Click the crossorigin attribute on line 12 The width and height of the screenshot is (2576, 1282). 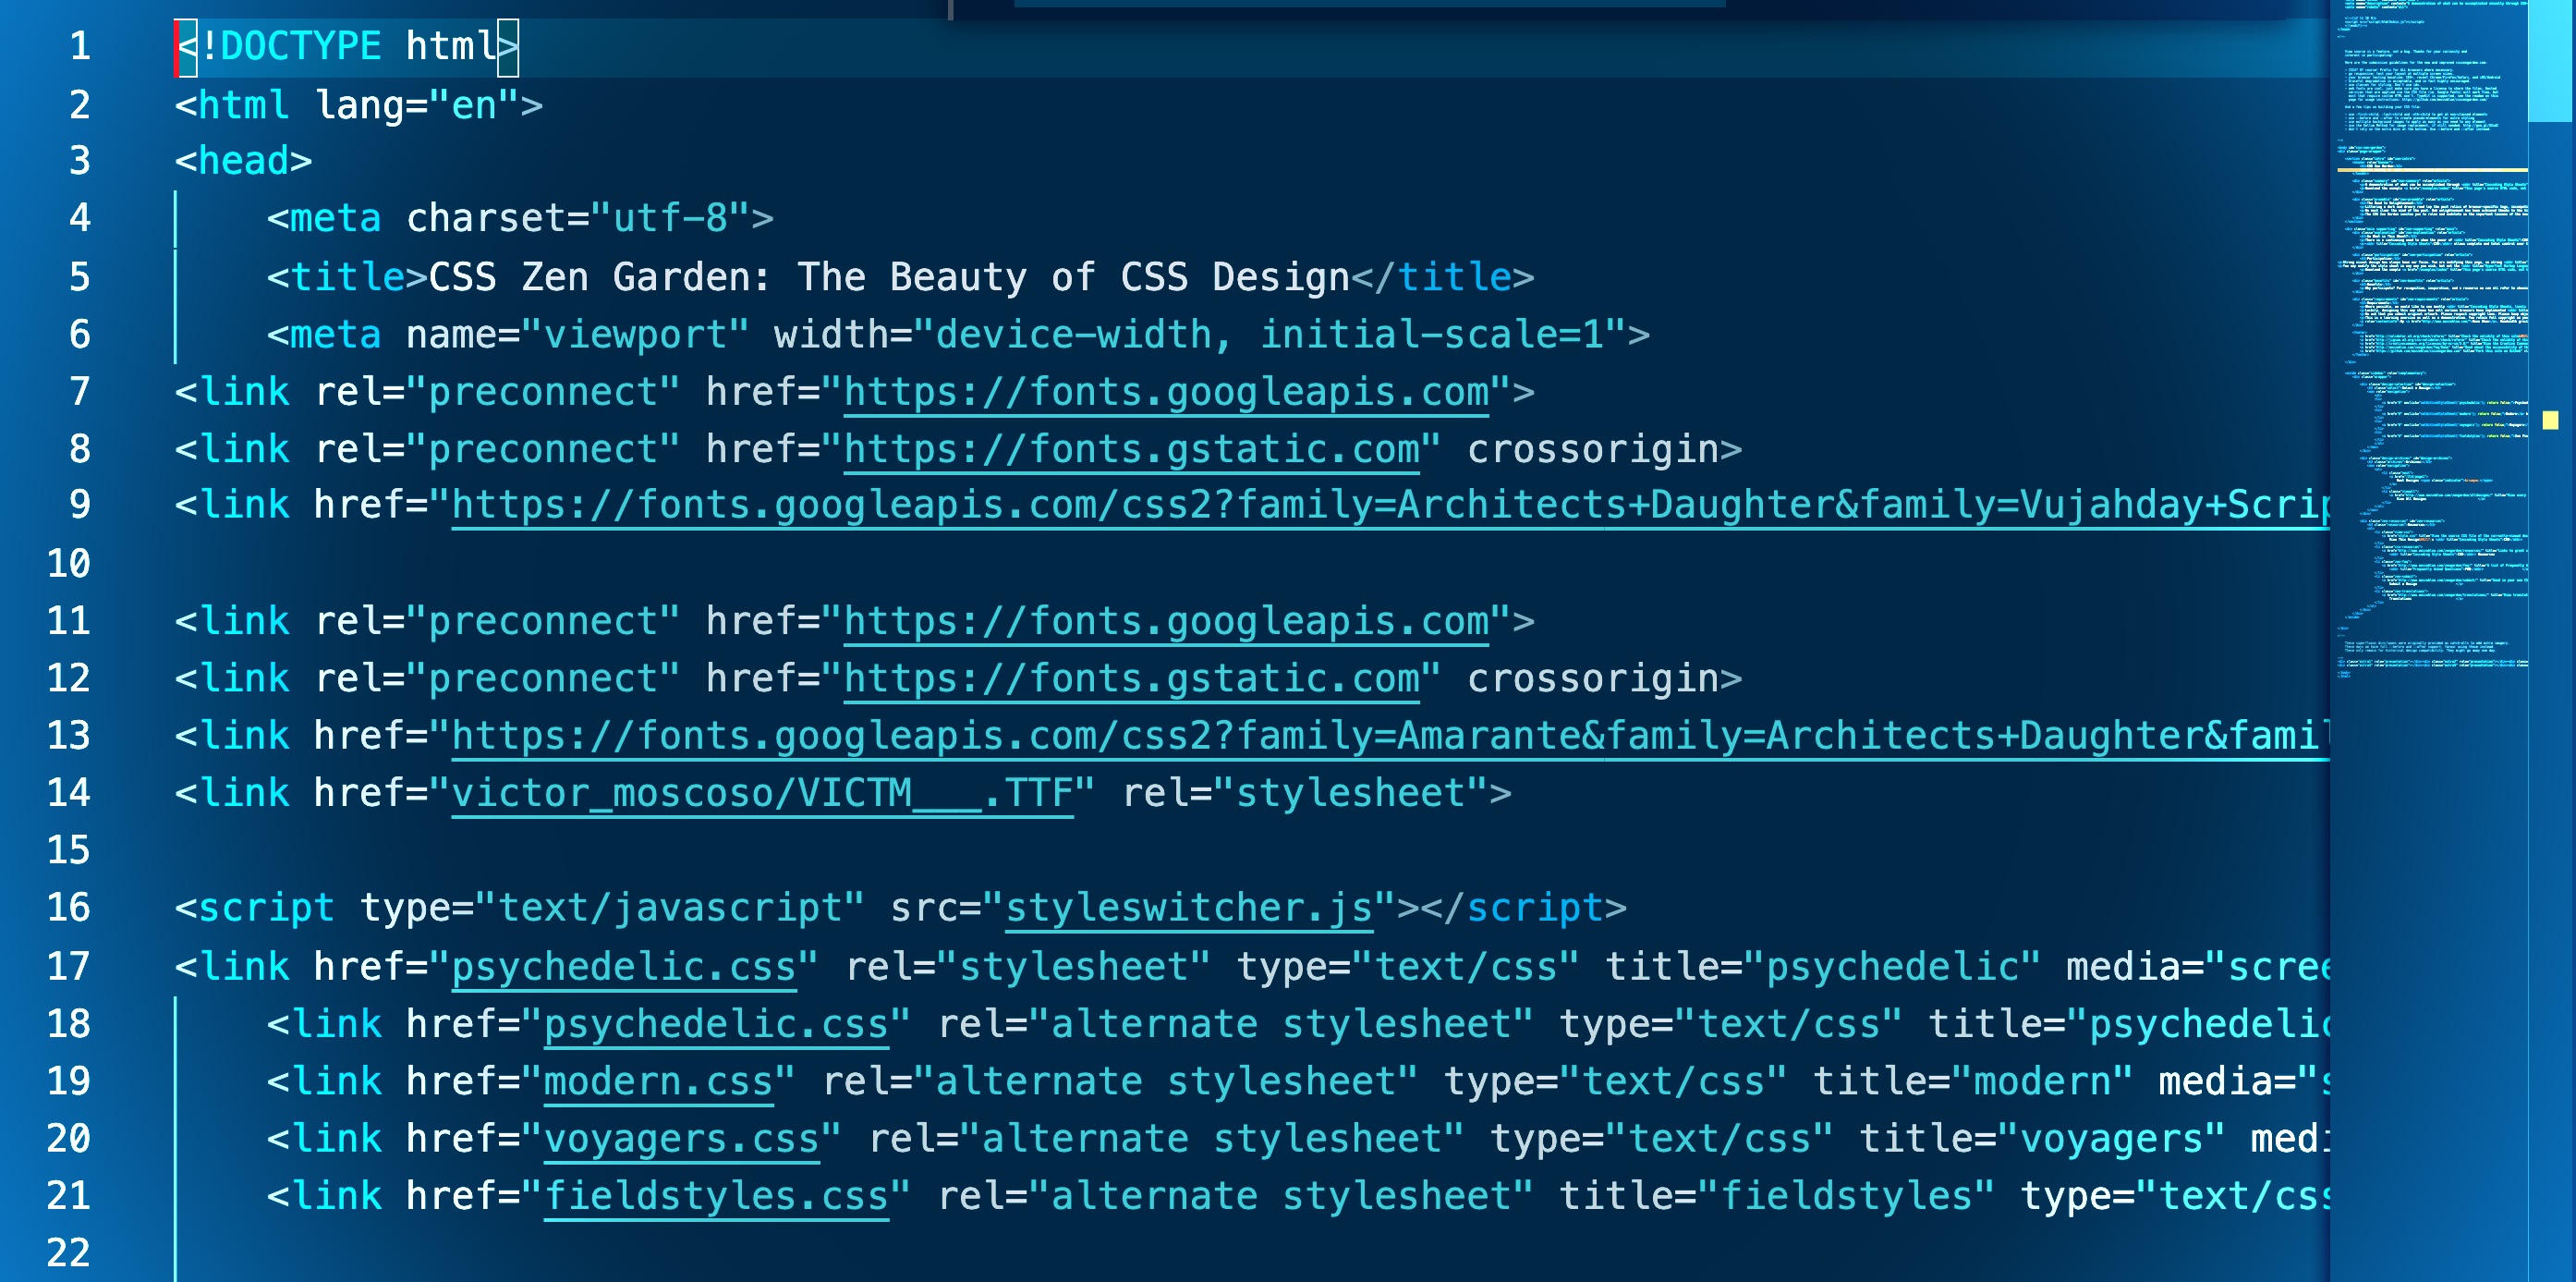(x=1593, y=678)
